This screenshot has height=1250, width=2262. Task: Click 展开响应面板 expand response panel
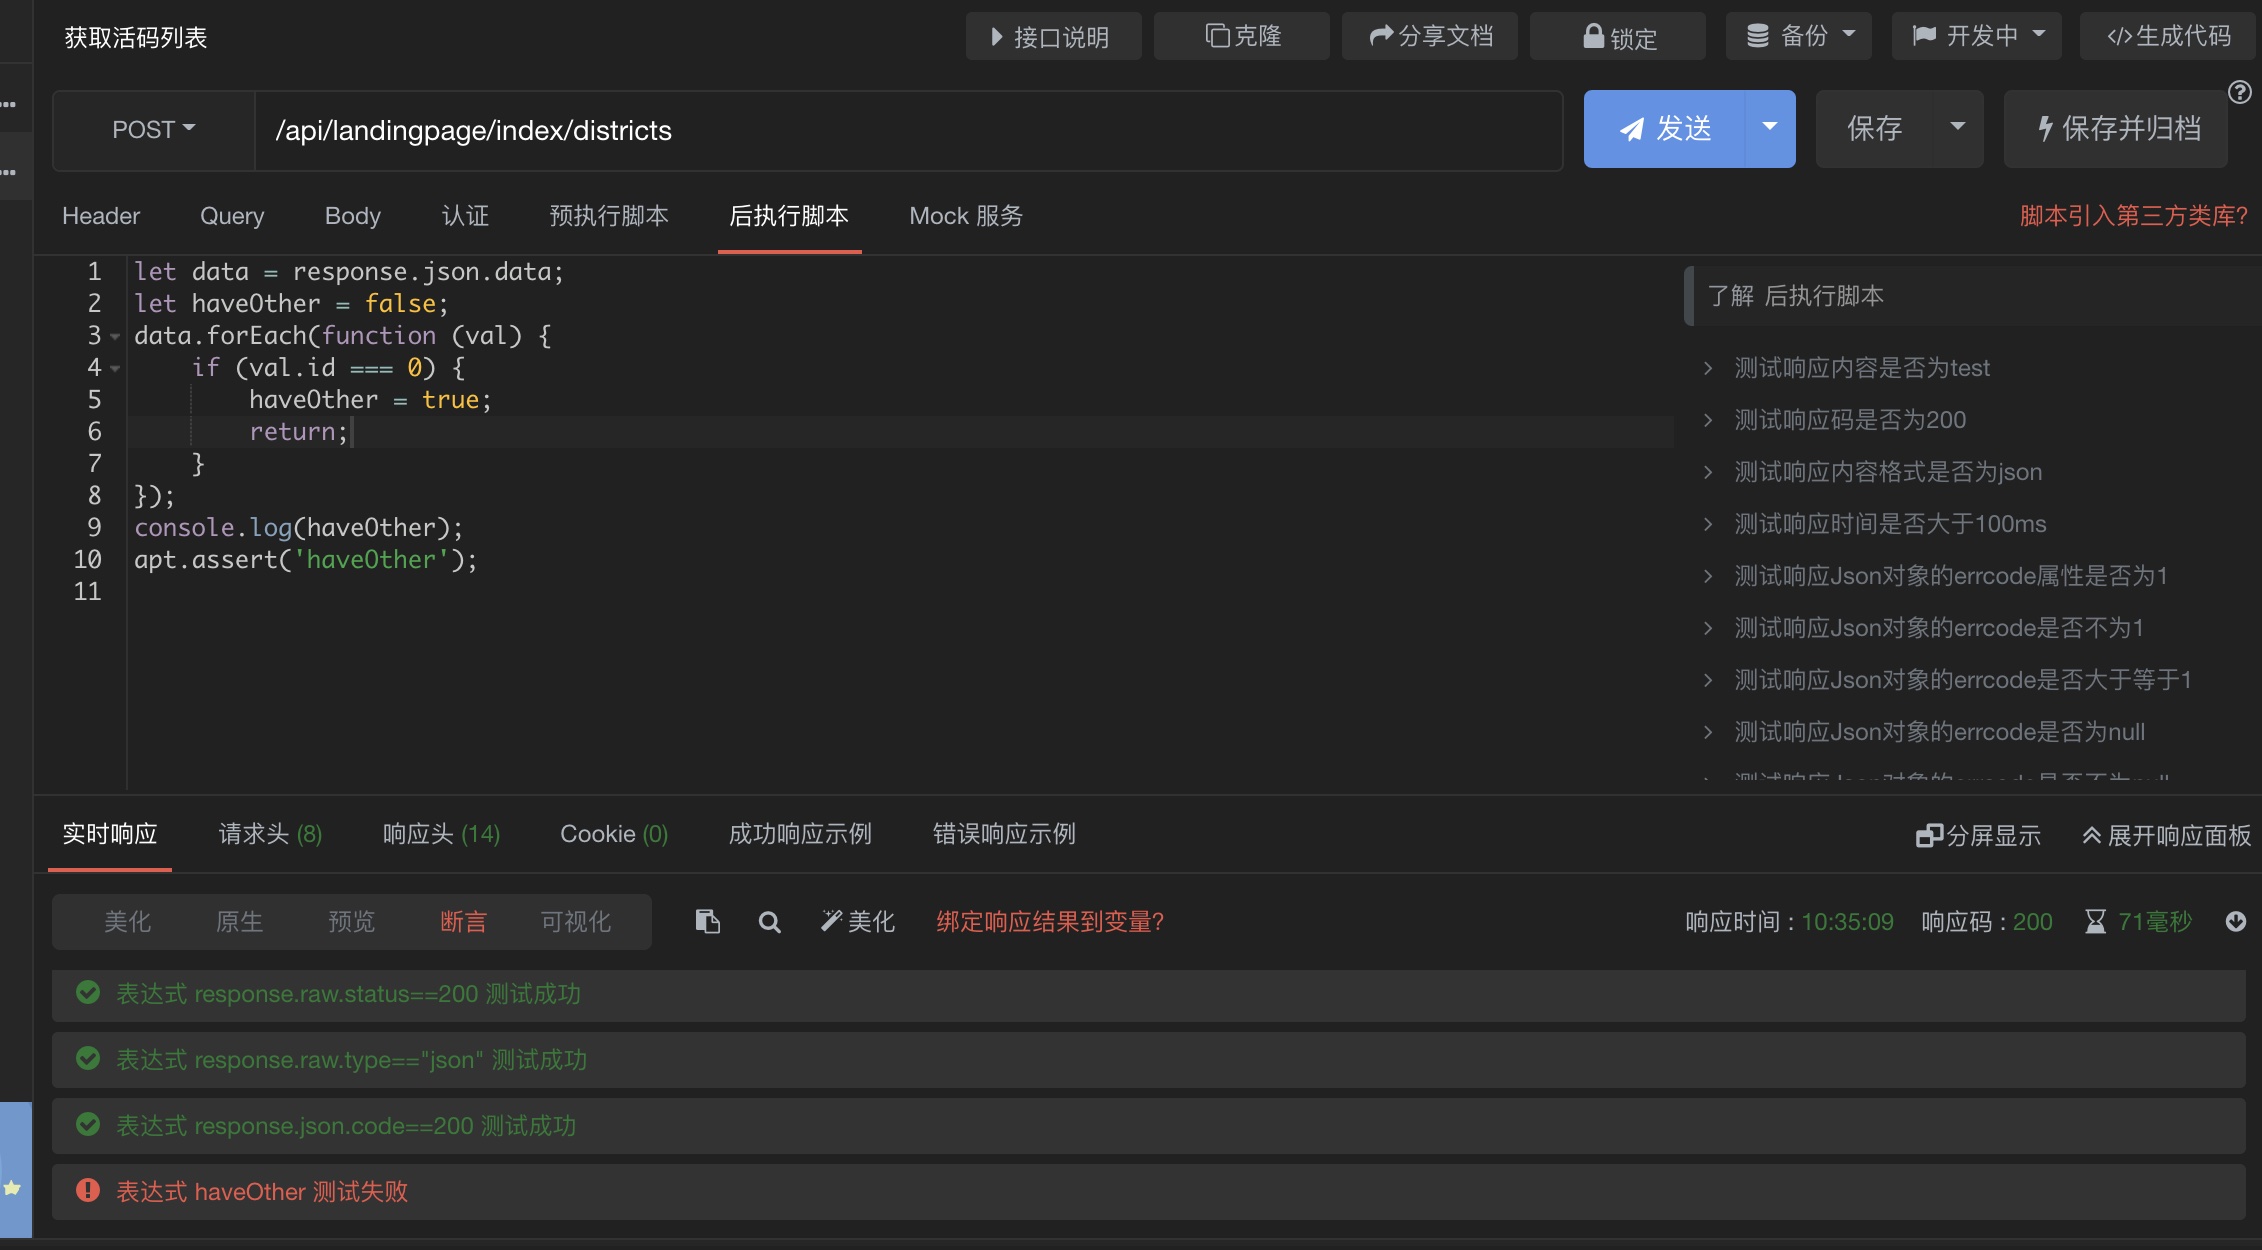(2166, 836)
